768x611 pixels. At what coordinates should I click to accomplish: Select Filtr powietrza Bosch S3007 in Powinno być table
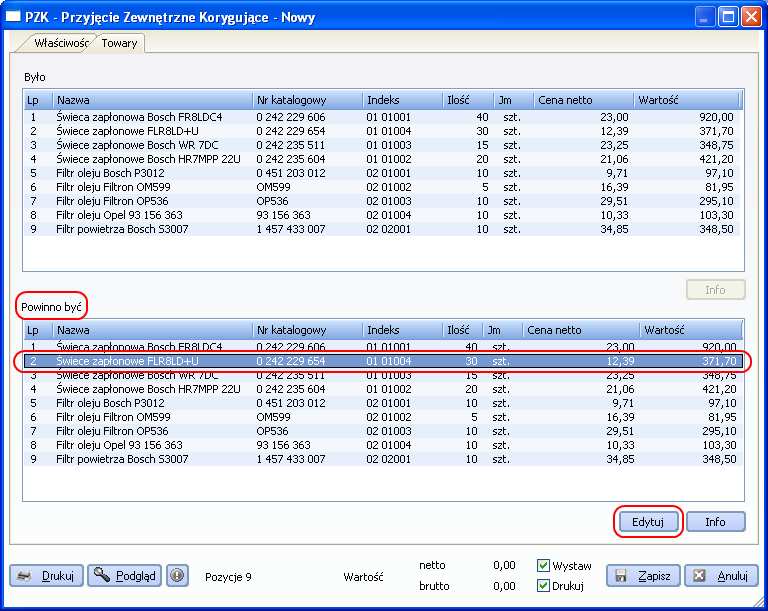[x=384, y=459]
